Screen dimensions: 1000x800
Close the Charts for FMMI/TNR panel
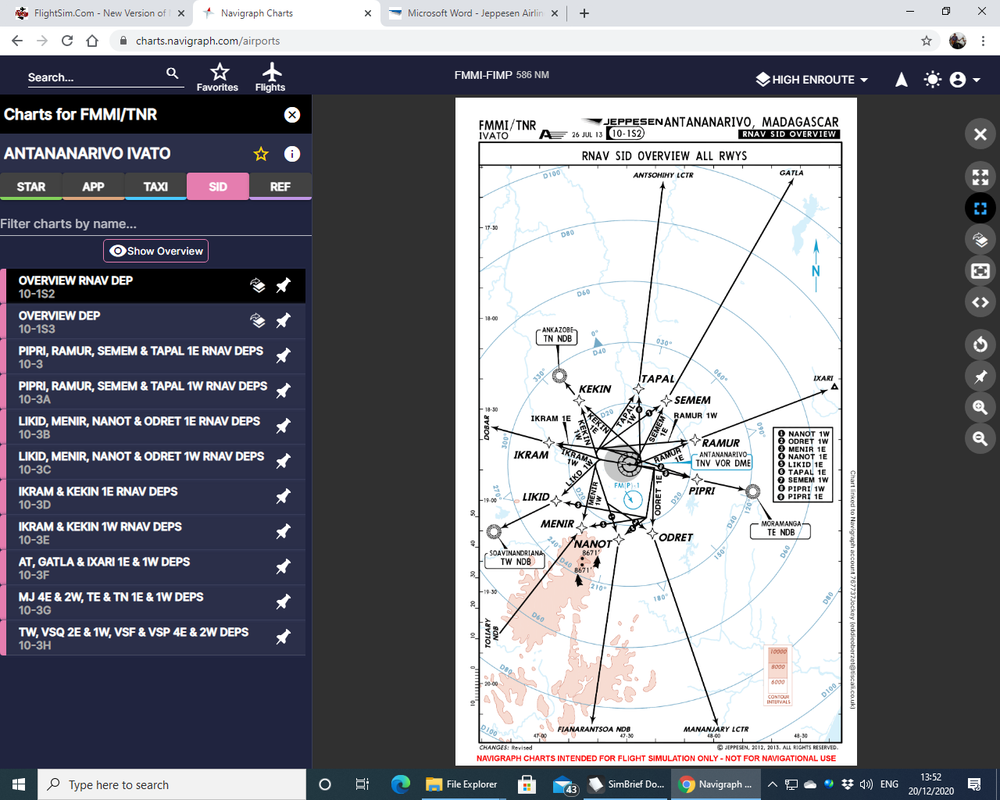tap(292, 115)
